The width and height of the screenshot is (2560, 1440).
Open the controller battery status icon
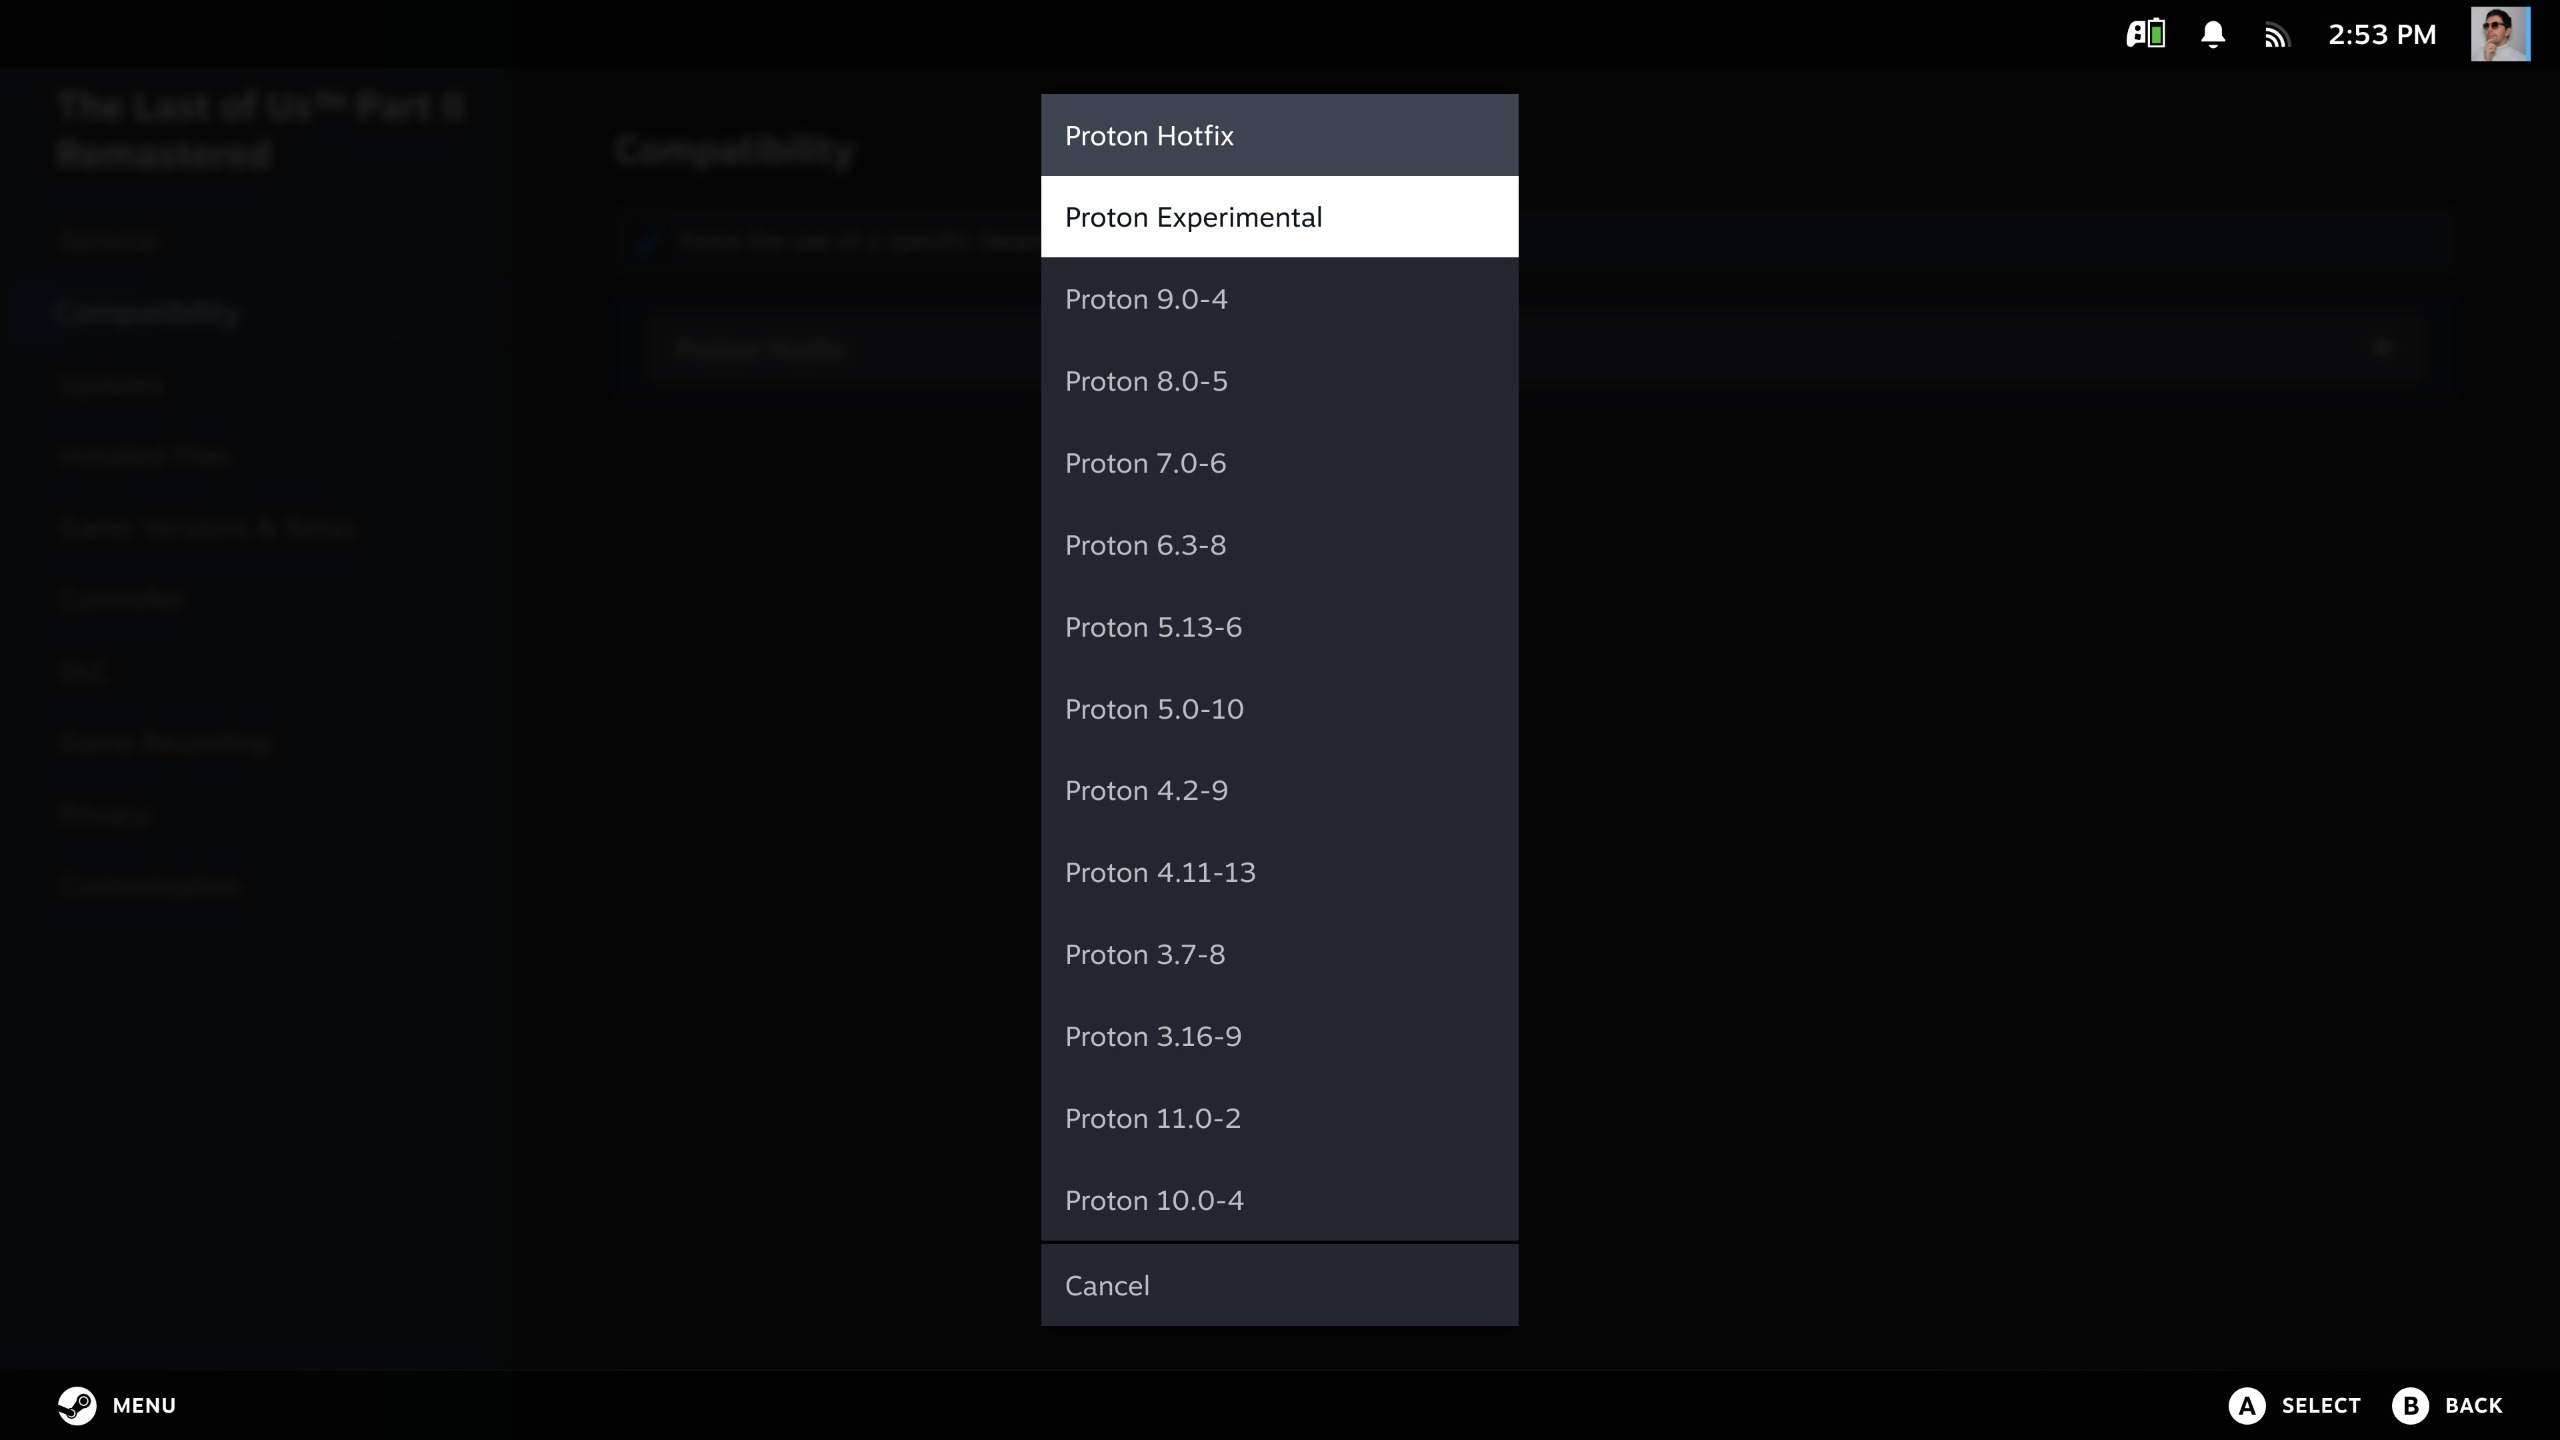pyautogui.click(x=2146, y=34)
